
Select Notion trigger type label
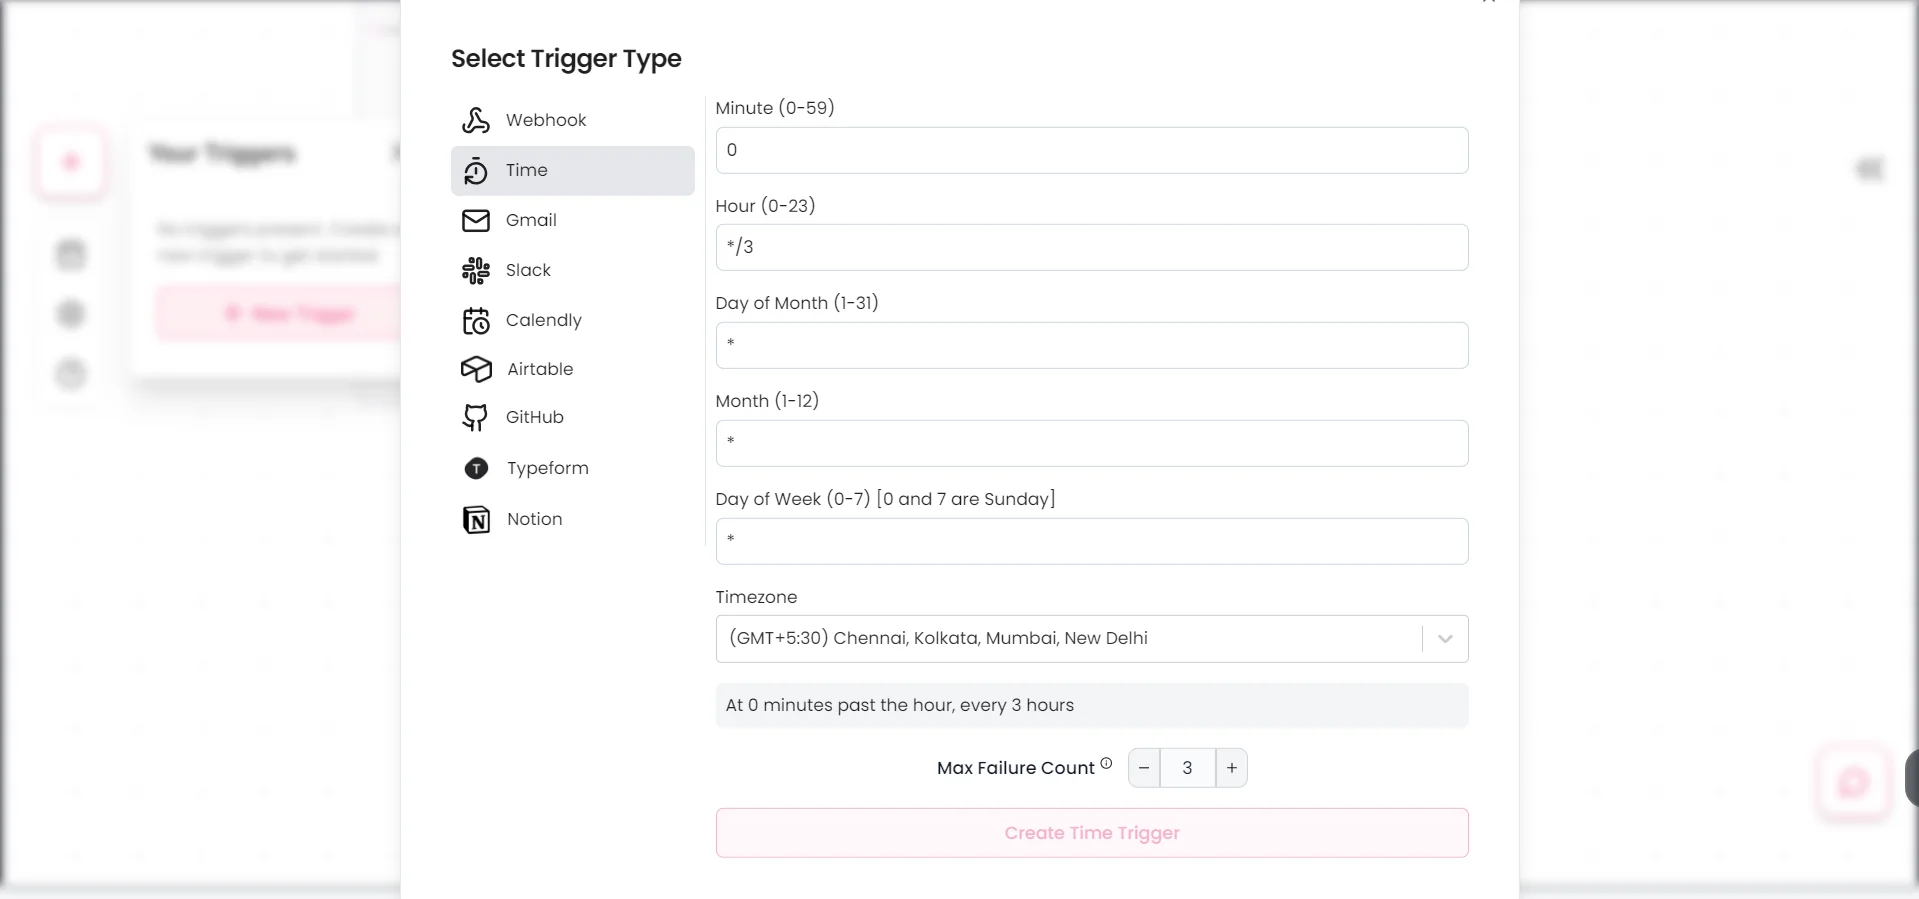coord(535,519)
